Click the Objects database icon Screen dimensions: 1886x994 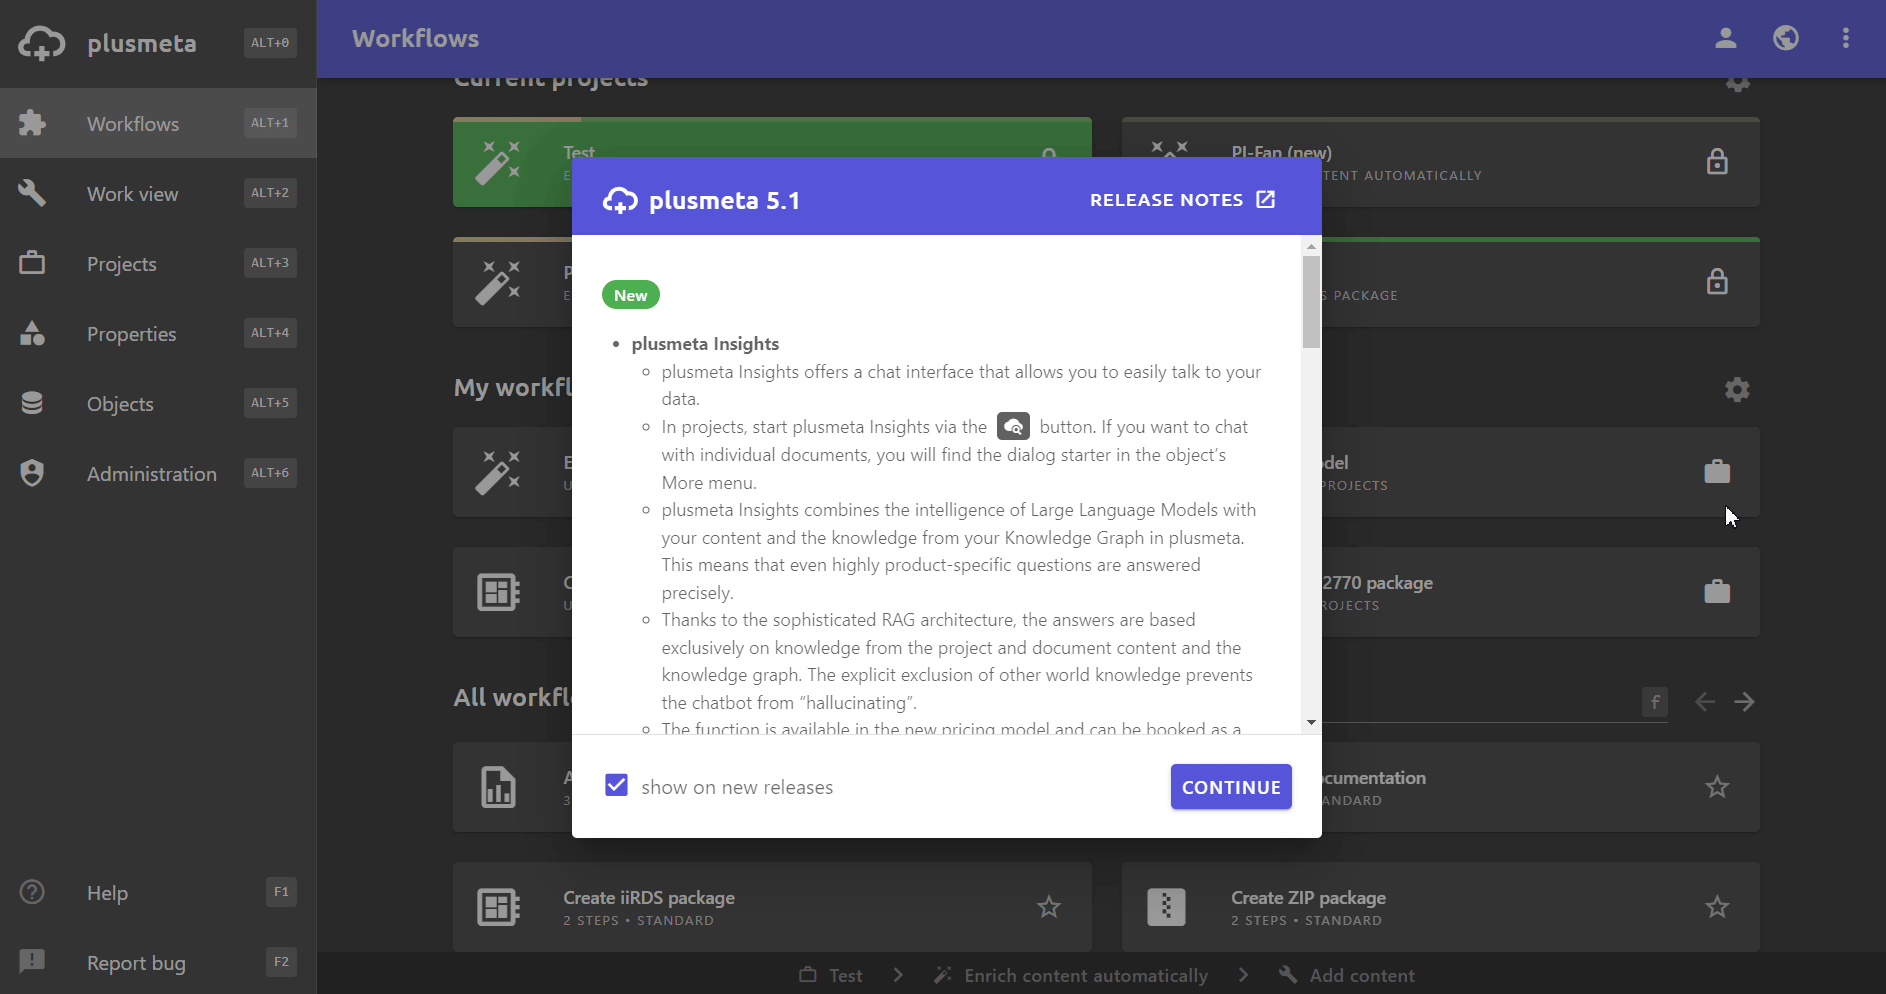pyautogui.click(x=32, y=403)
